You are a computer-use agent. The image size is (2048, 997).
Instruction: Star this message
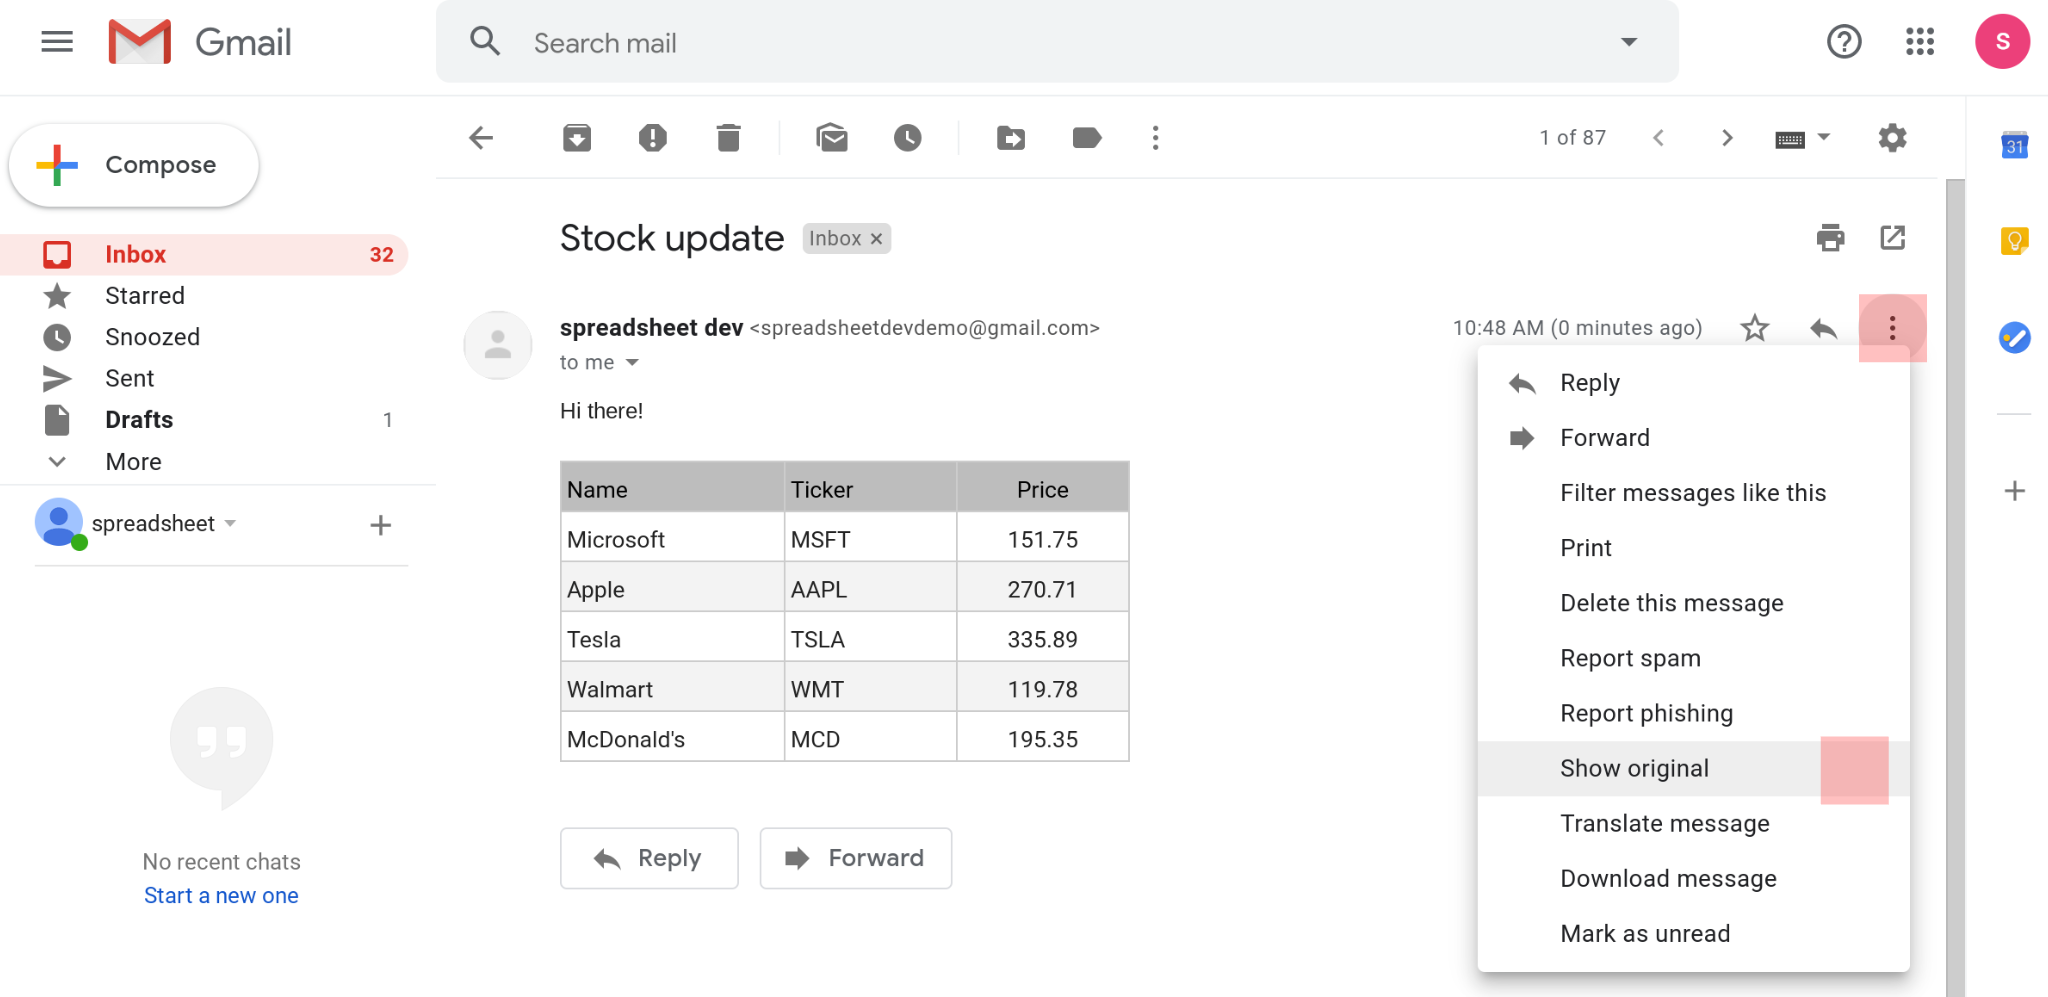(1755, 328)
